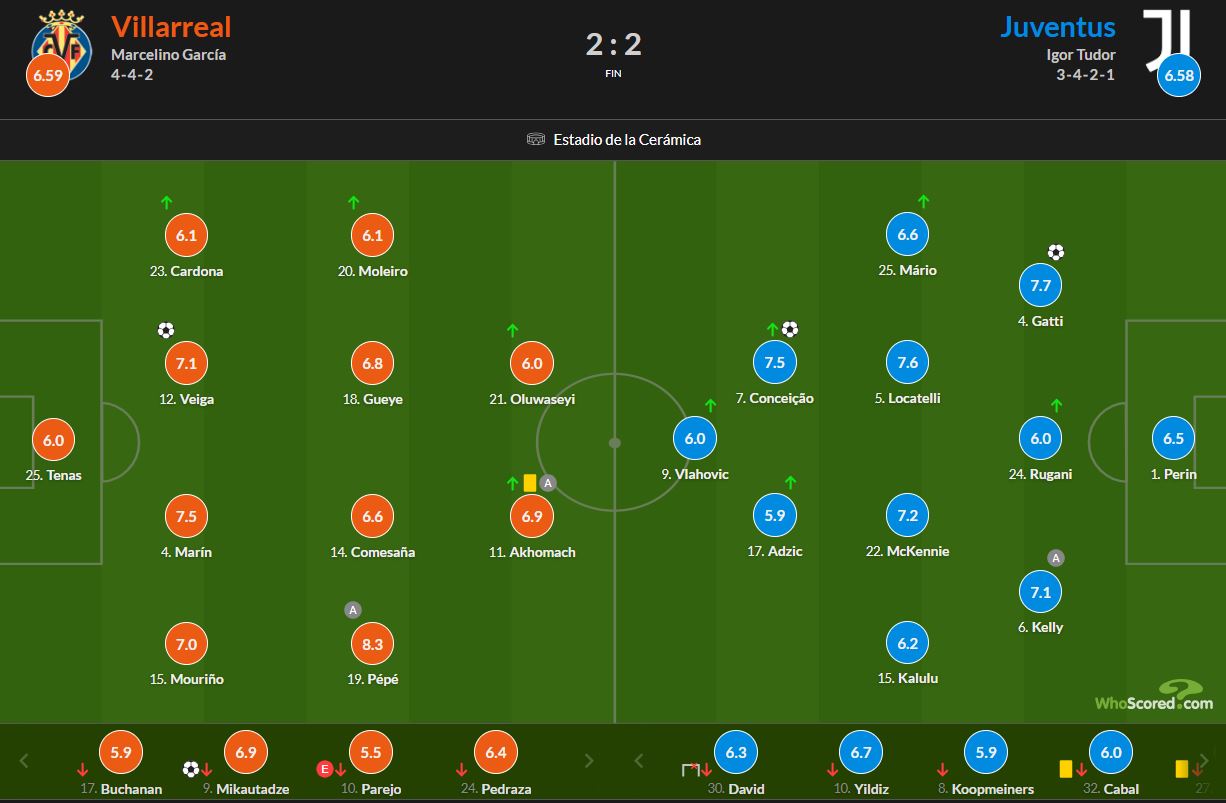Click the Juventus club logo
This screenshot has height=803, width=1226.
click(x=1168, y=38)
